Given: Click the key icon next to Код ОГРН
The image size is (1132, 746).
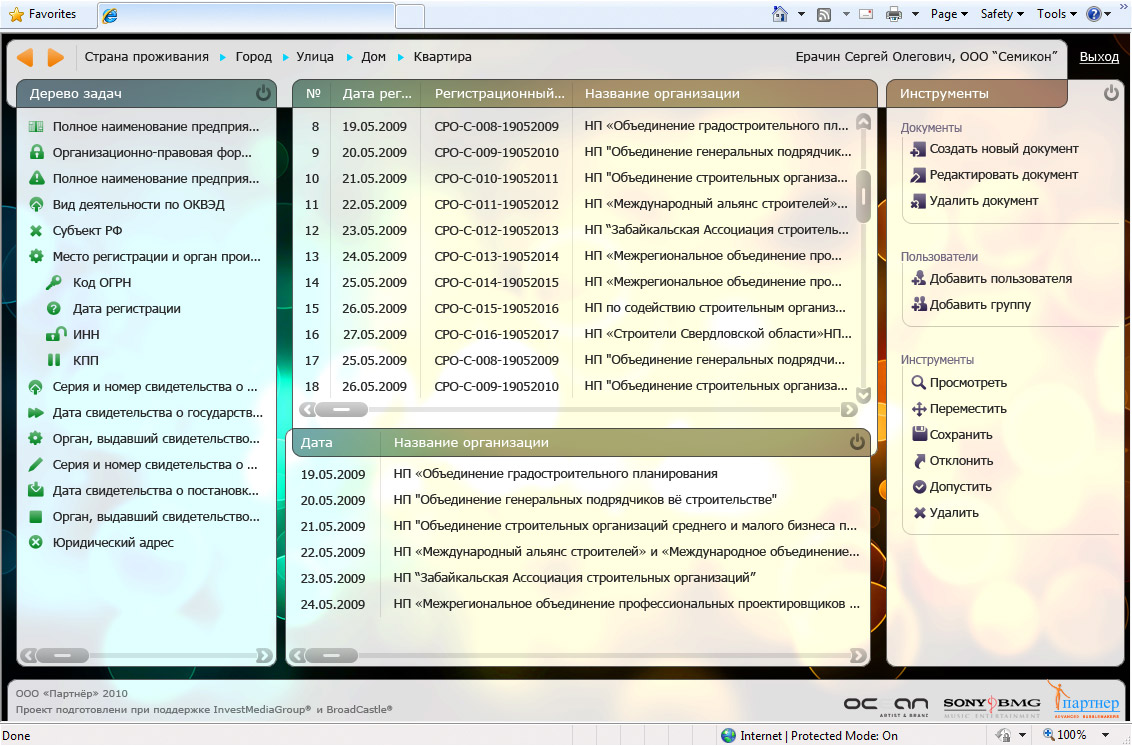Looking at the screenshot, I should 54,283.
